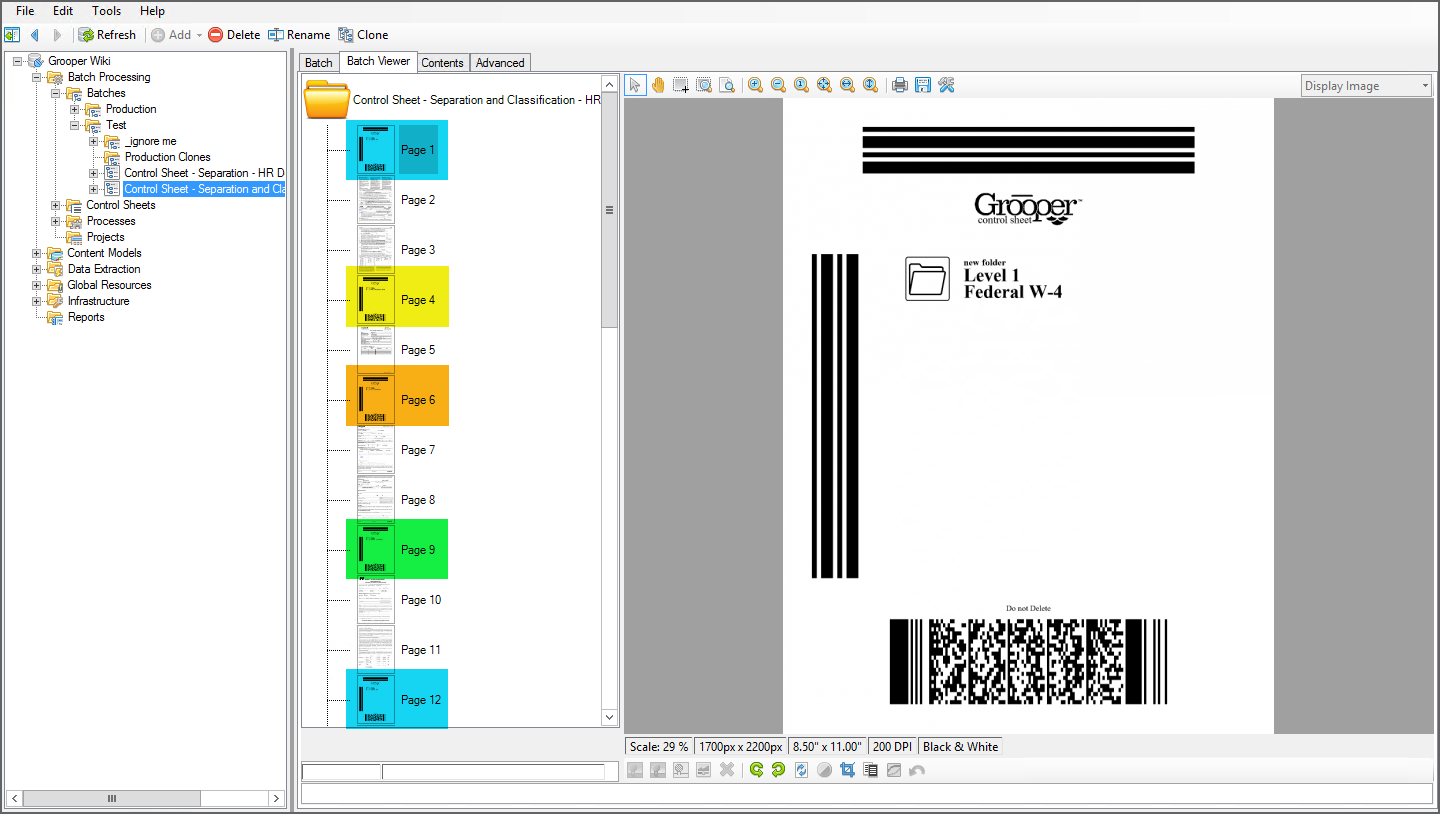
Task: Select the Reports tree item
Action: (x=86, y=317)
